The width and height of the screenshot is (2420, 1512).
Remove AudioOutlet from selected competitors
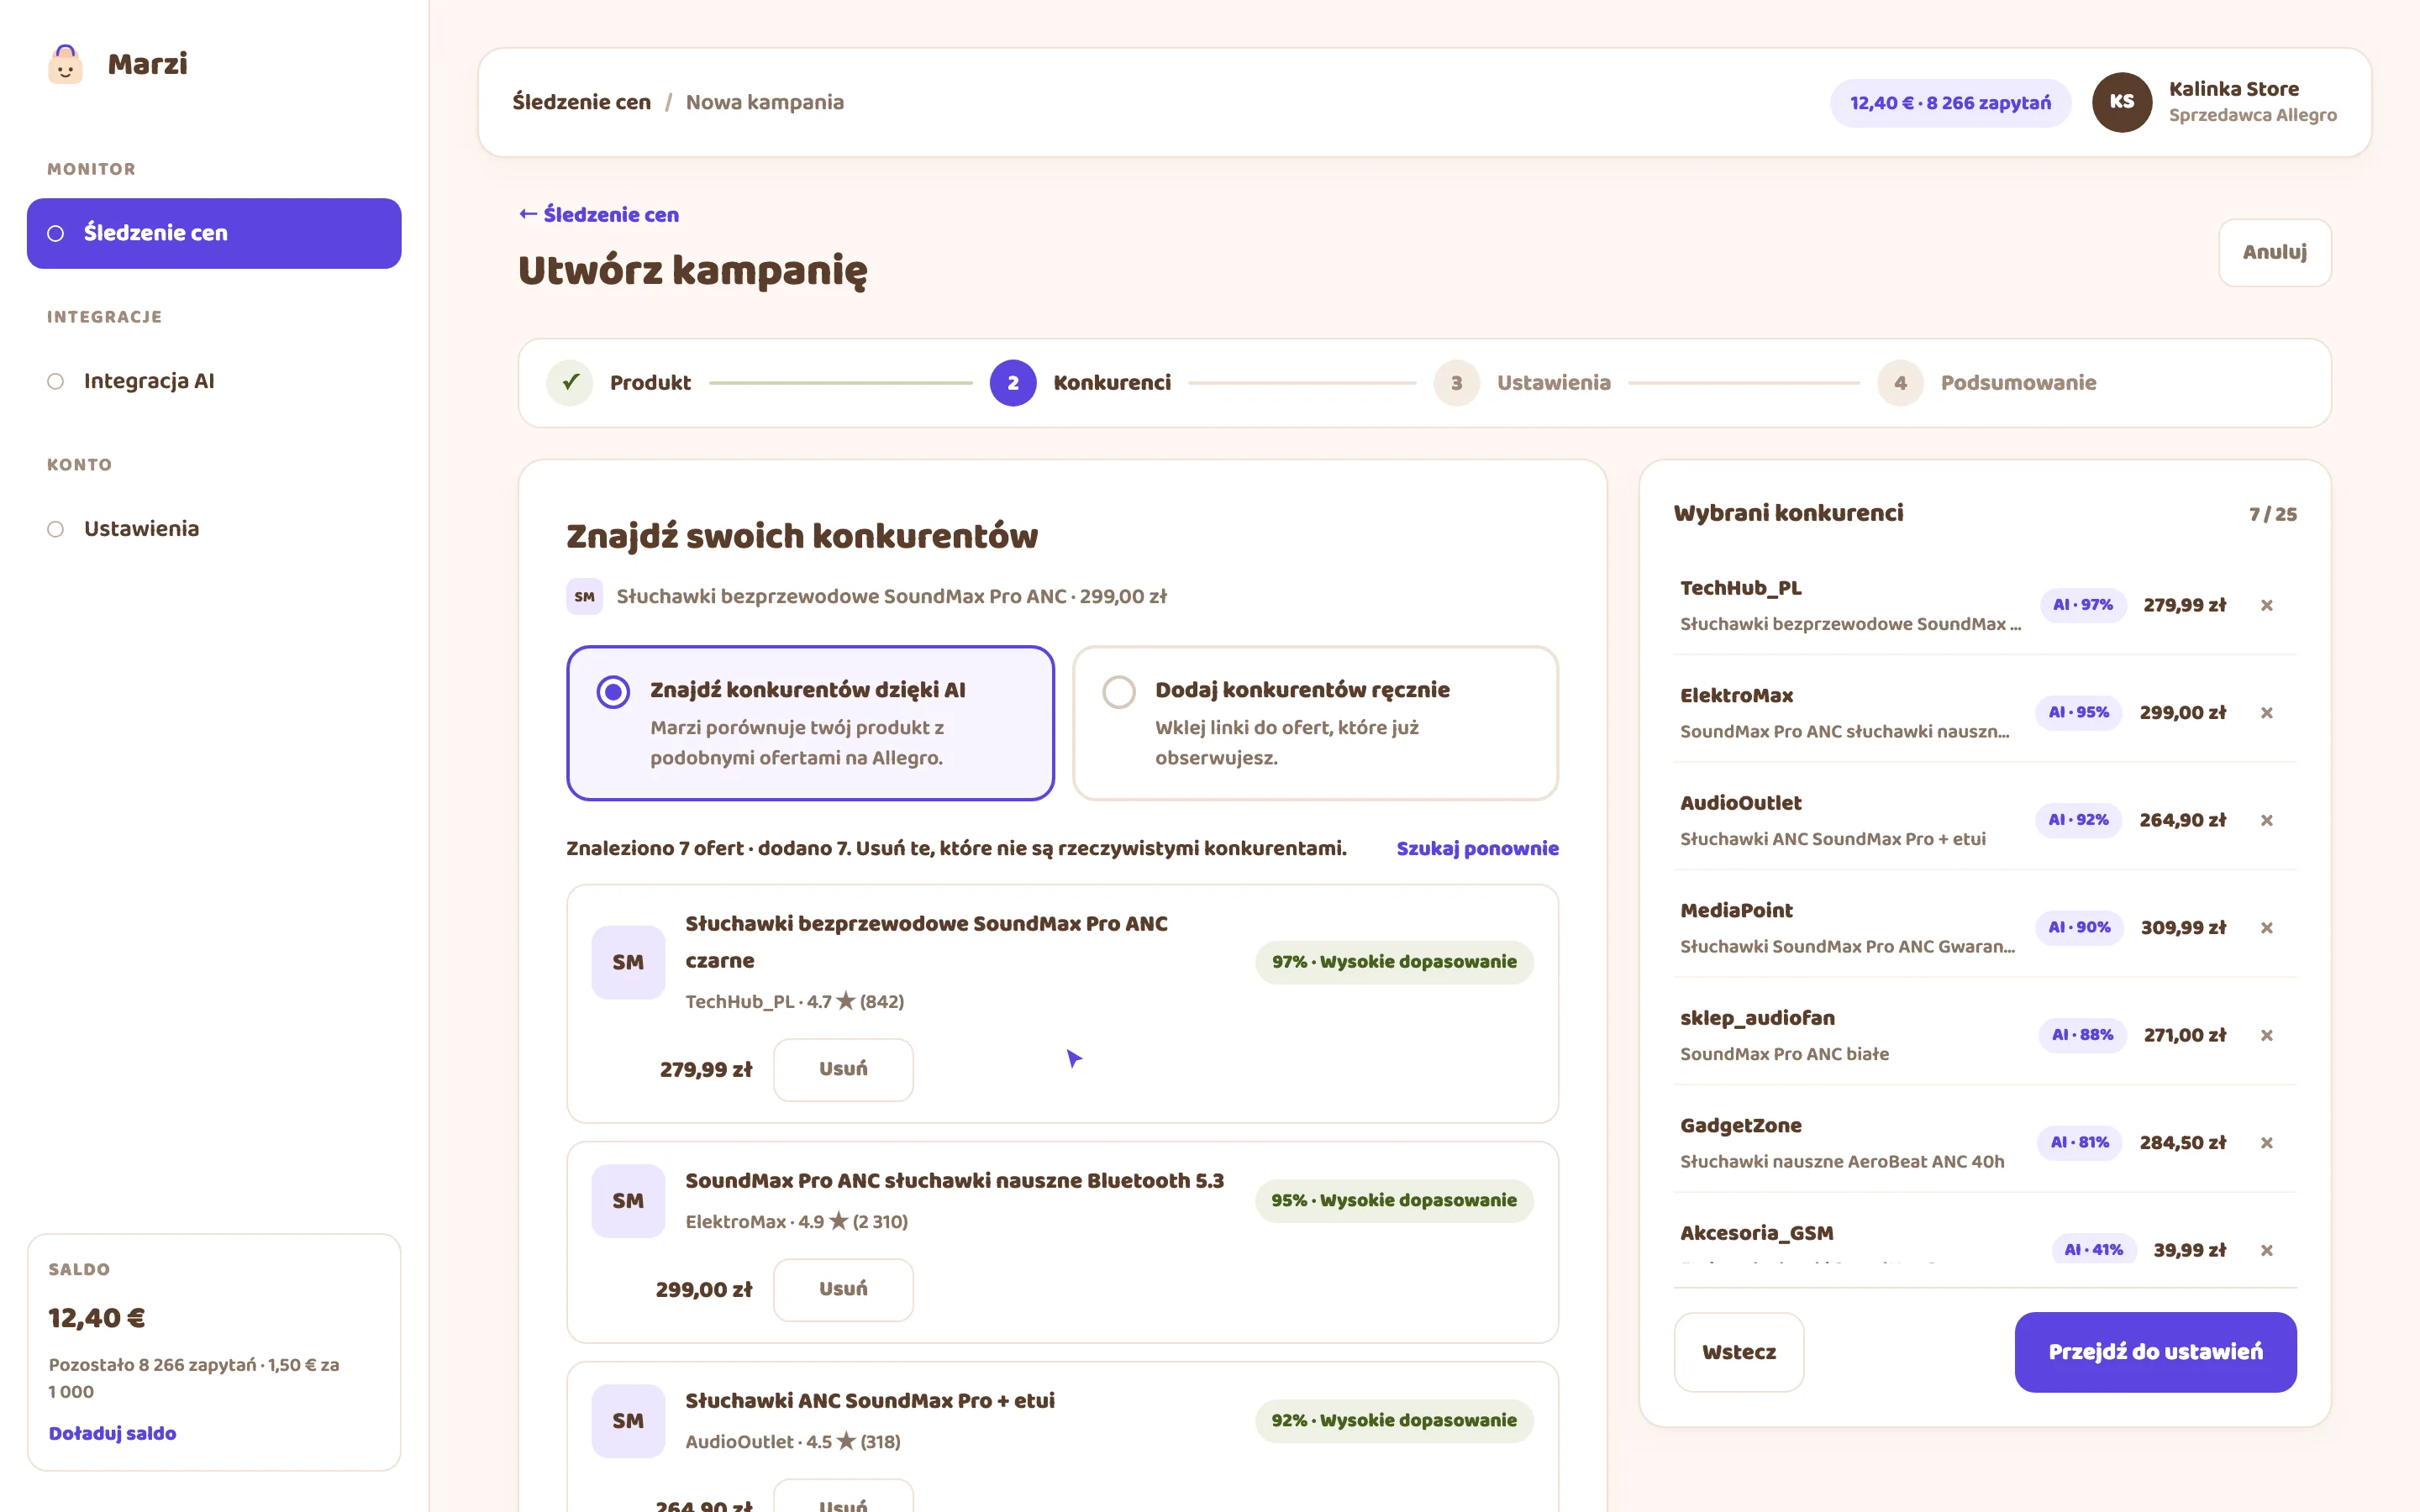point(2266,820)
